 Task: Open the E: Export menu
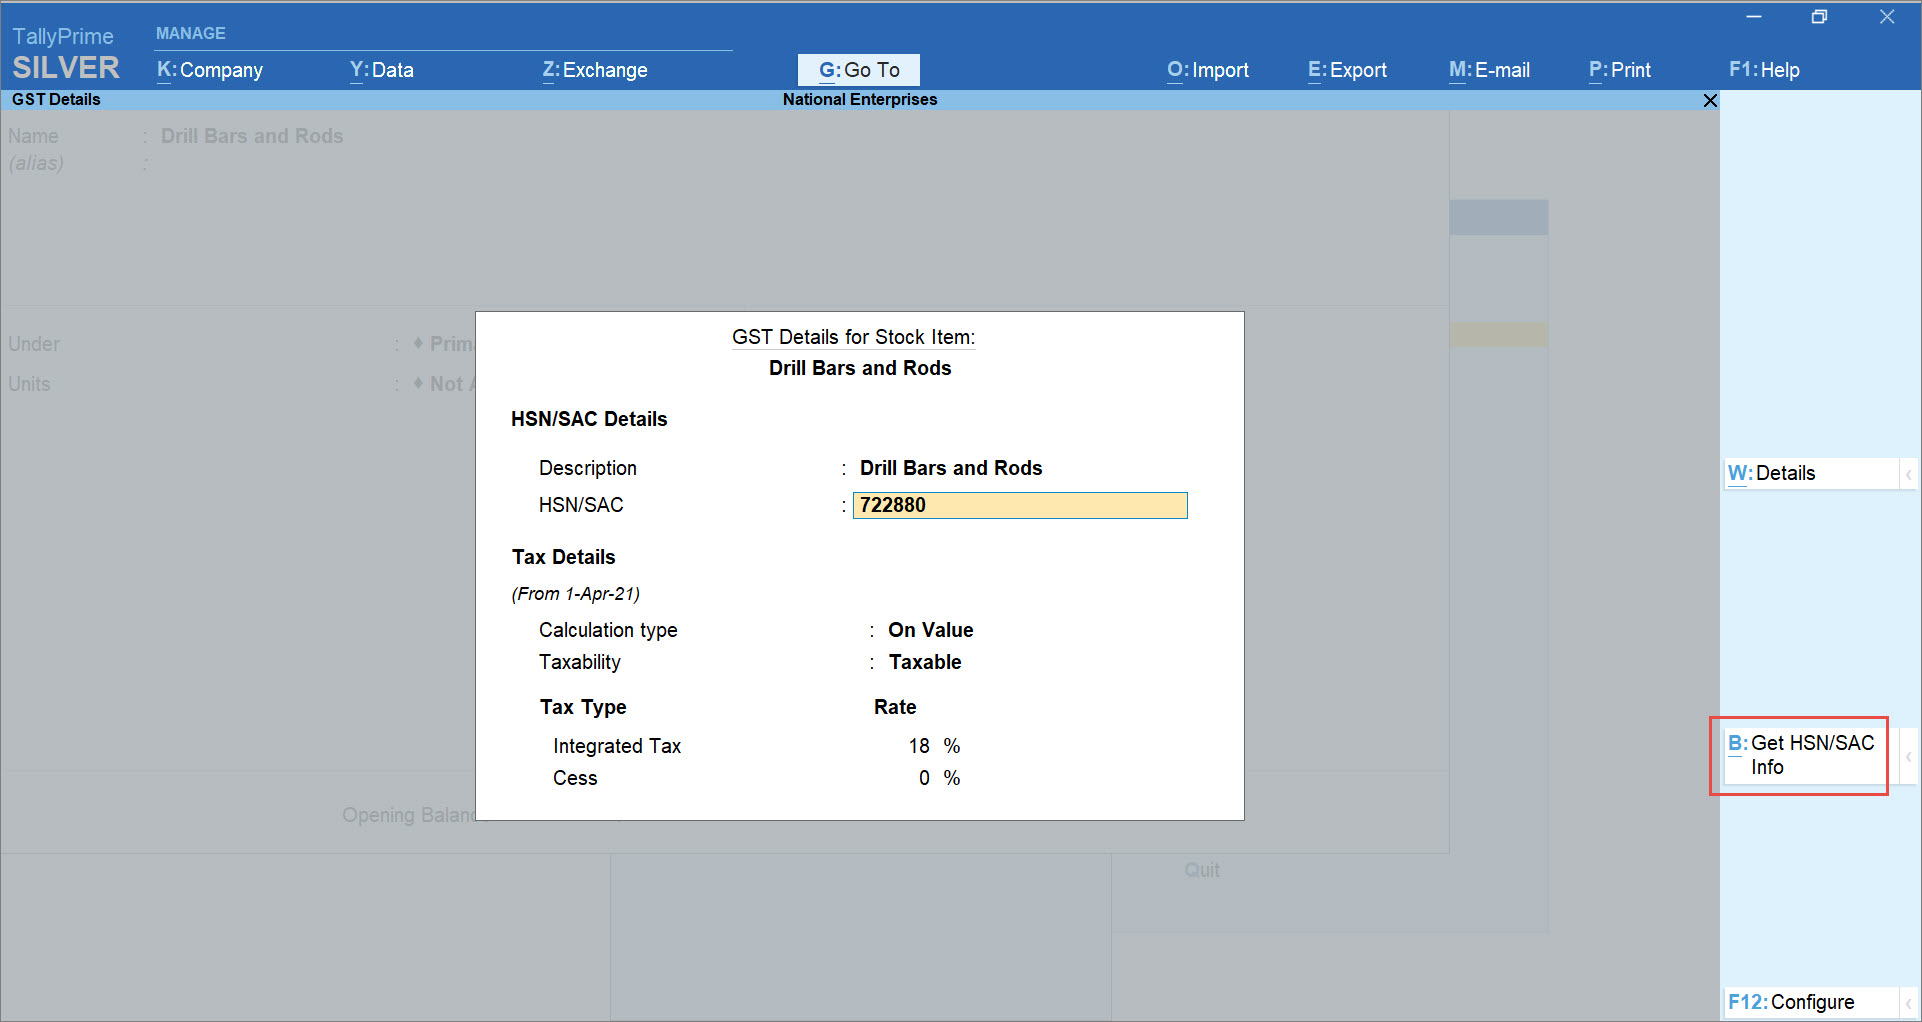(x=1347, y=70)
